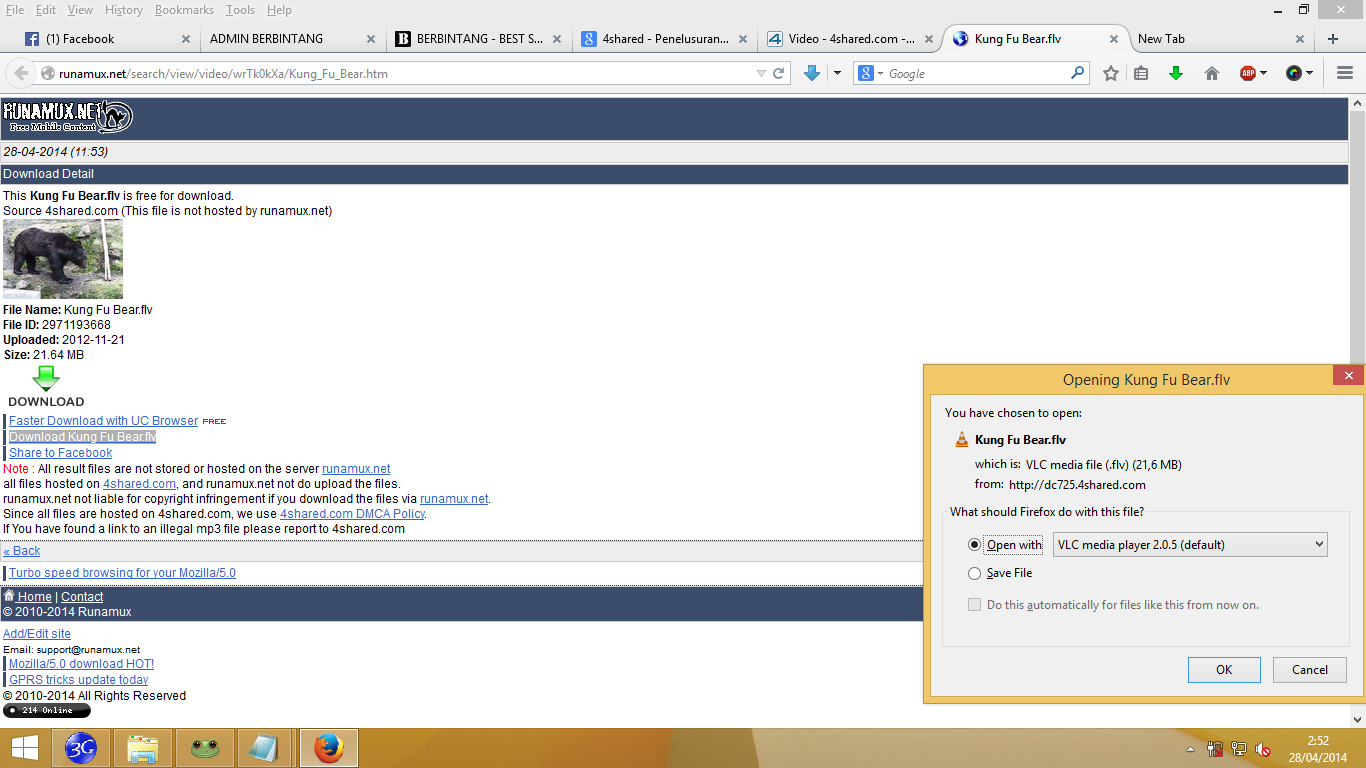Click the Runamux.net logo
The image size is (1366, 768).
click(68, 118)
